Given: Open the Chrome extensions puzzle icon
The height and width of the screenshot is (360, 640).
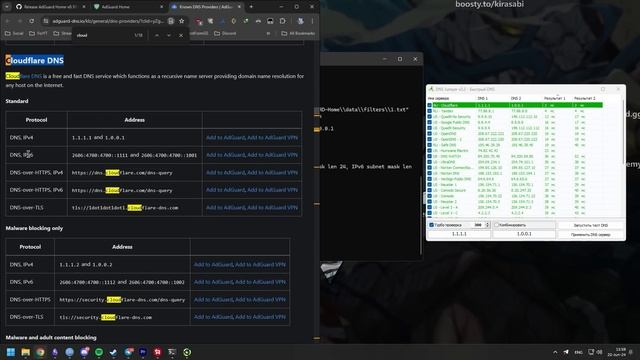Looking at the screenshot, I should tap(282, 21).
